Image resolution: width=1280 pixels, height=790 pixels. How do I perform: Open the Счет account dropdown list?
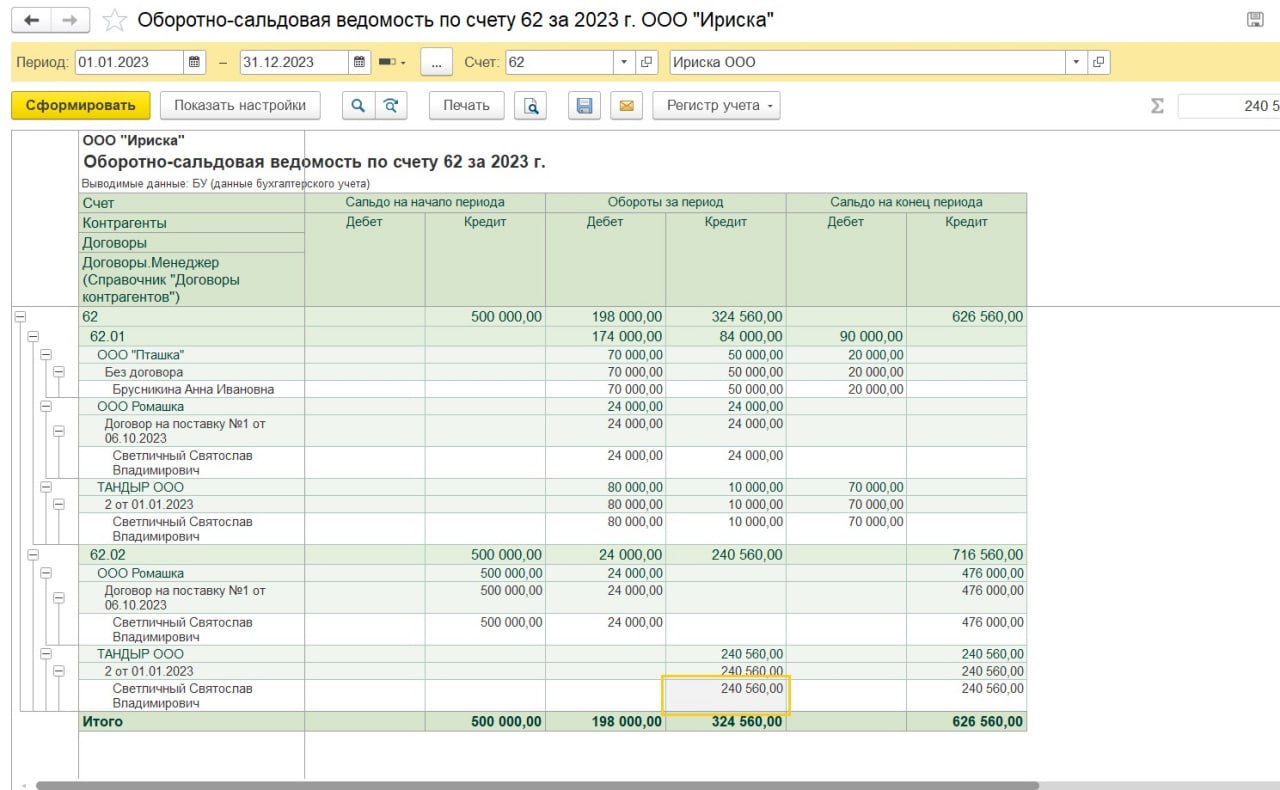coord(624,62)
